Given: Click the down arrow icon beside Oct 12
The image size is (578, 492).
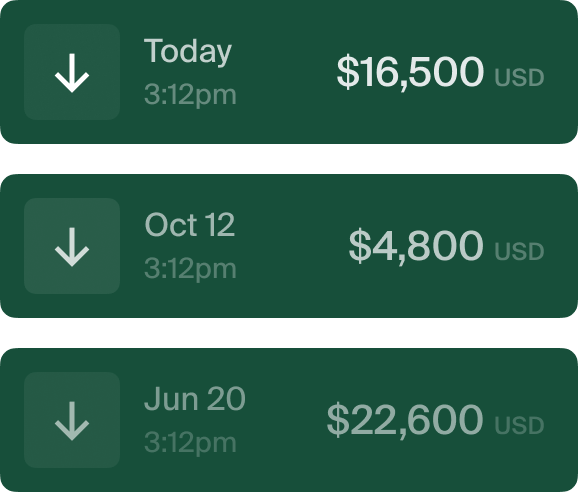Looking at the screenshot, I should click(x=72, y=247).
